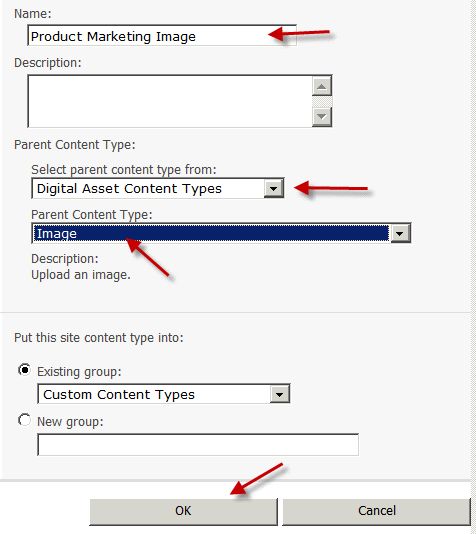Click the Description scrollbar up arrow
The image size is (476, 534).
click(x=322, y=86)
